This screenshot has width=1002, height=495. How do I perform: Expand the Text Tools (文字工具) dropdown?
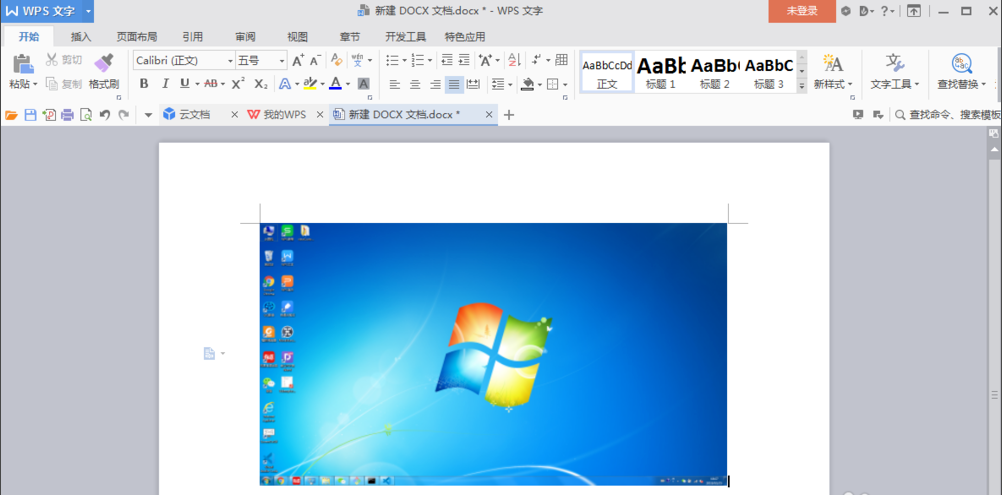[x=894, y=71]
